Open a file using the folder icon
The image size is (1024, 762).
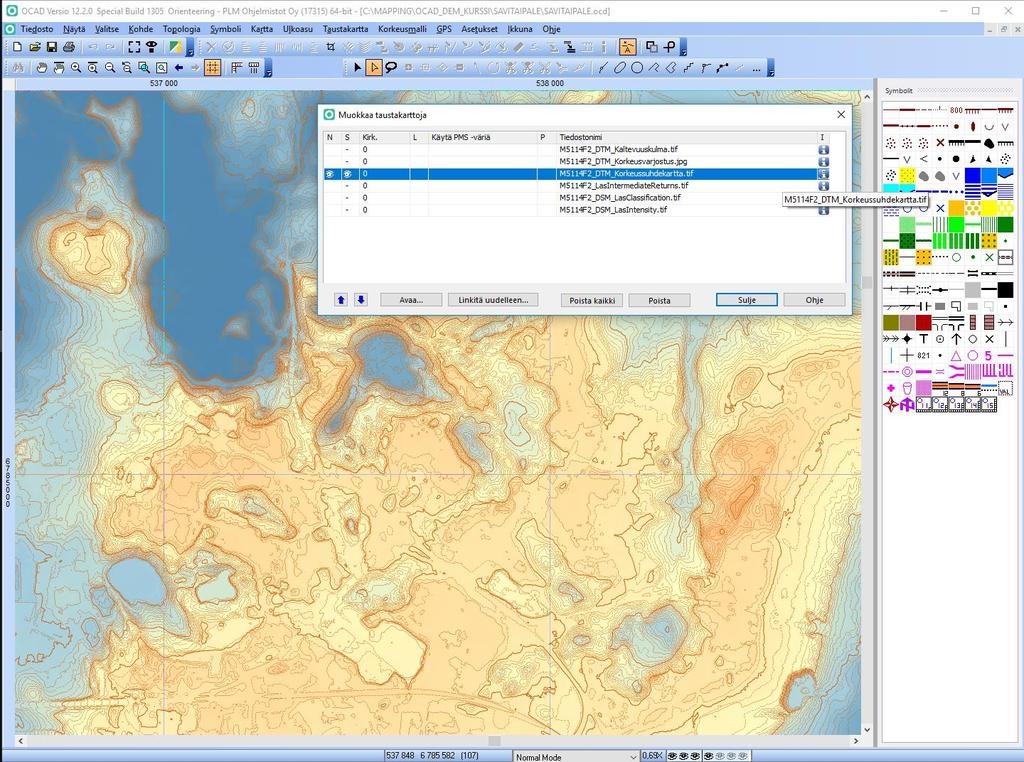click(x=35, y=47)
